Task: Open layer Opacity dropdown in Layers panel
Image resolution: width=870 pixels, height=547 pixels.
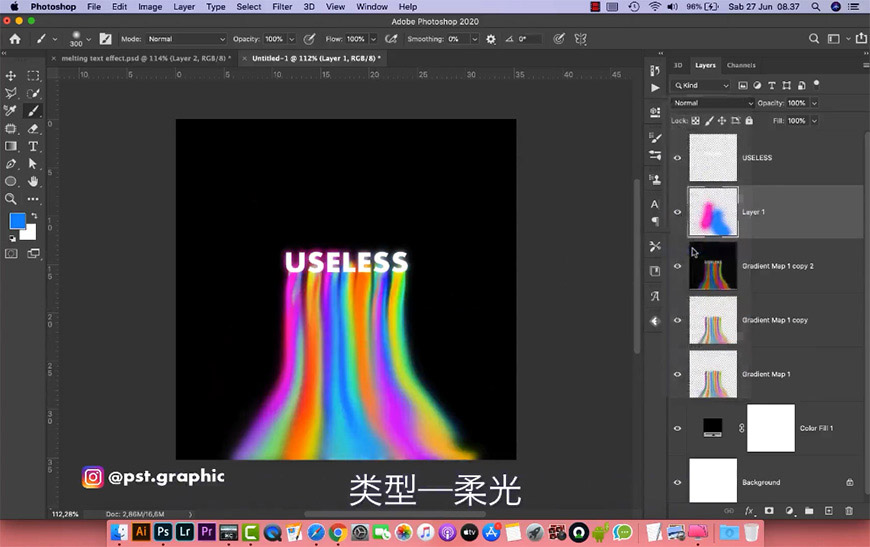Action: (x=815, y=103)
